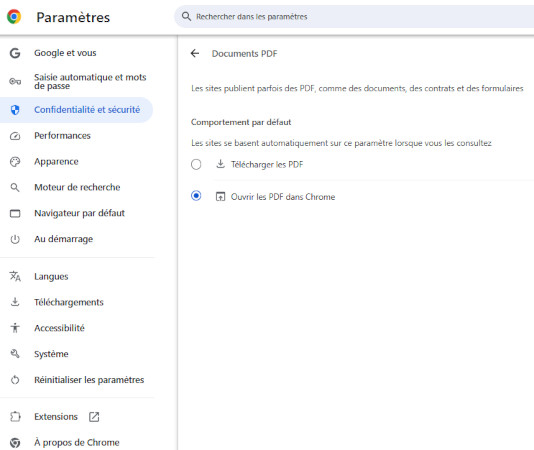Click the download icon for Téléchargements

(x=15, y=302)
